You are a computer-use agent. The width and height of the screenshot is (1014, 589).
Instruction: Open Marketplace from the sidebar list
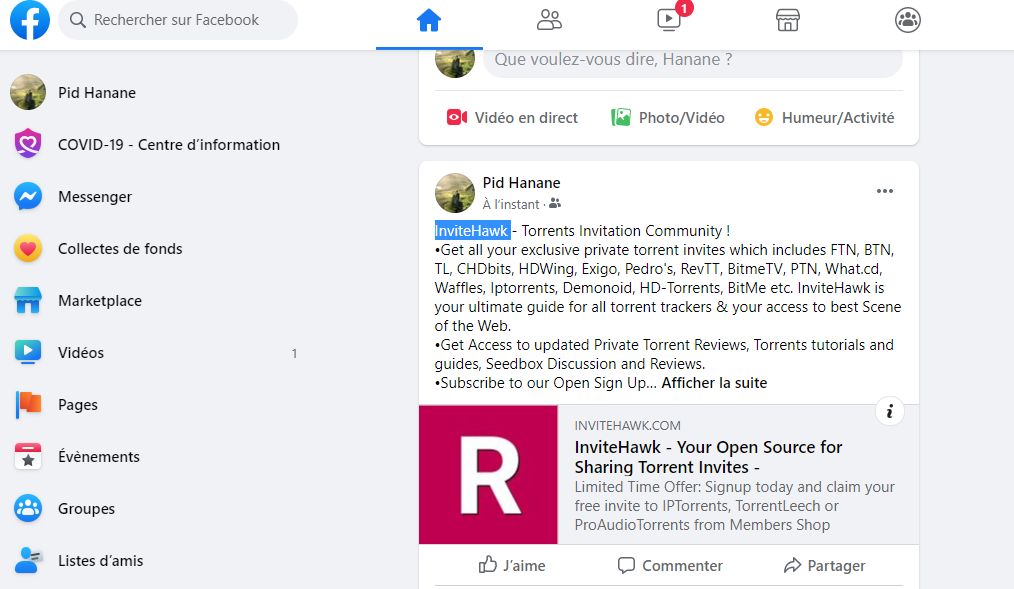(x=100, y=301)
